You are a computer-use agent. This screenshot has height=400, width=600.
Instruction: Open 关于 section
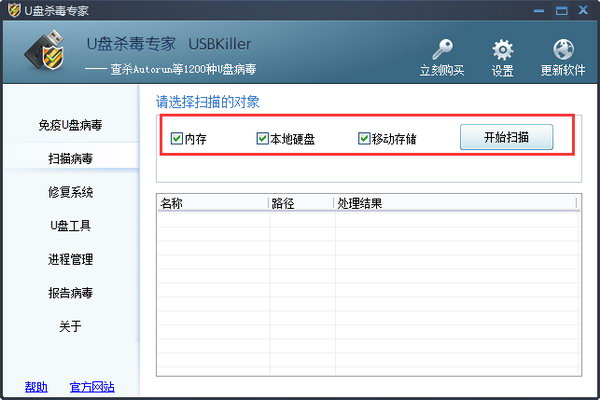click(70, 327)
